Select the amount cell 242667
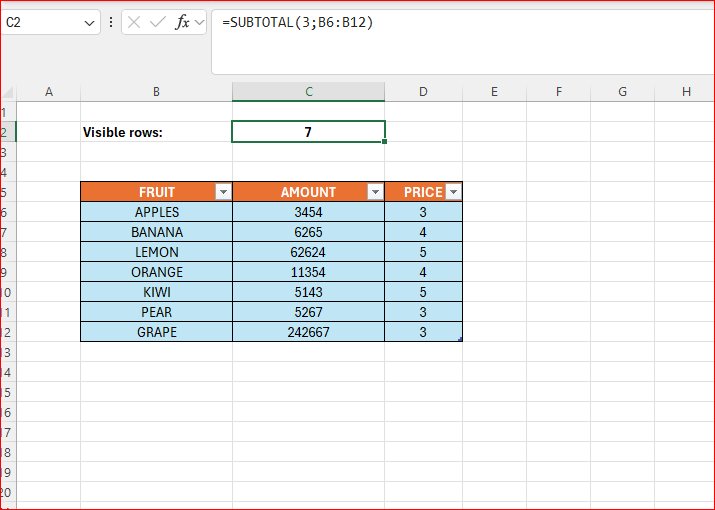The height and width of the screenshot is (510, 715). (308, 332)
